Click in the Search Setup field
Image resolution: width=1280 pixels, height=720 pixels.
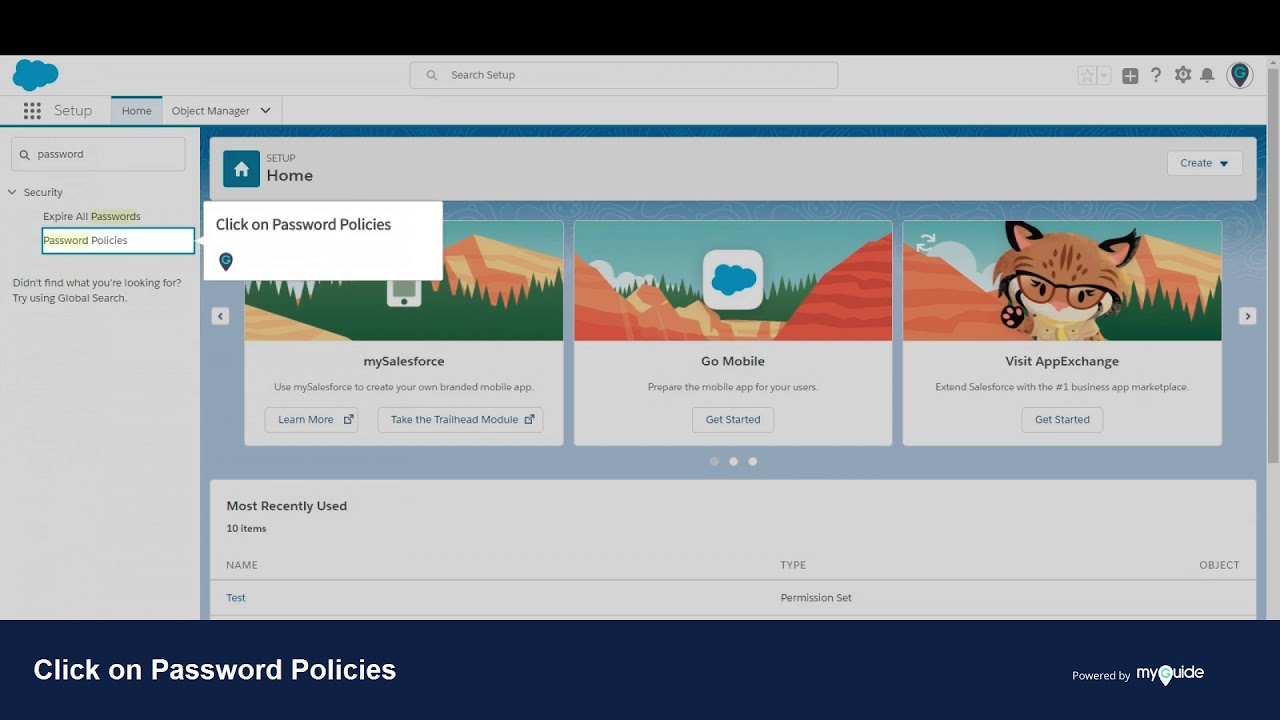coord(623,75)
